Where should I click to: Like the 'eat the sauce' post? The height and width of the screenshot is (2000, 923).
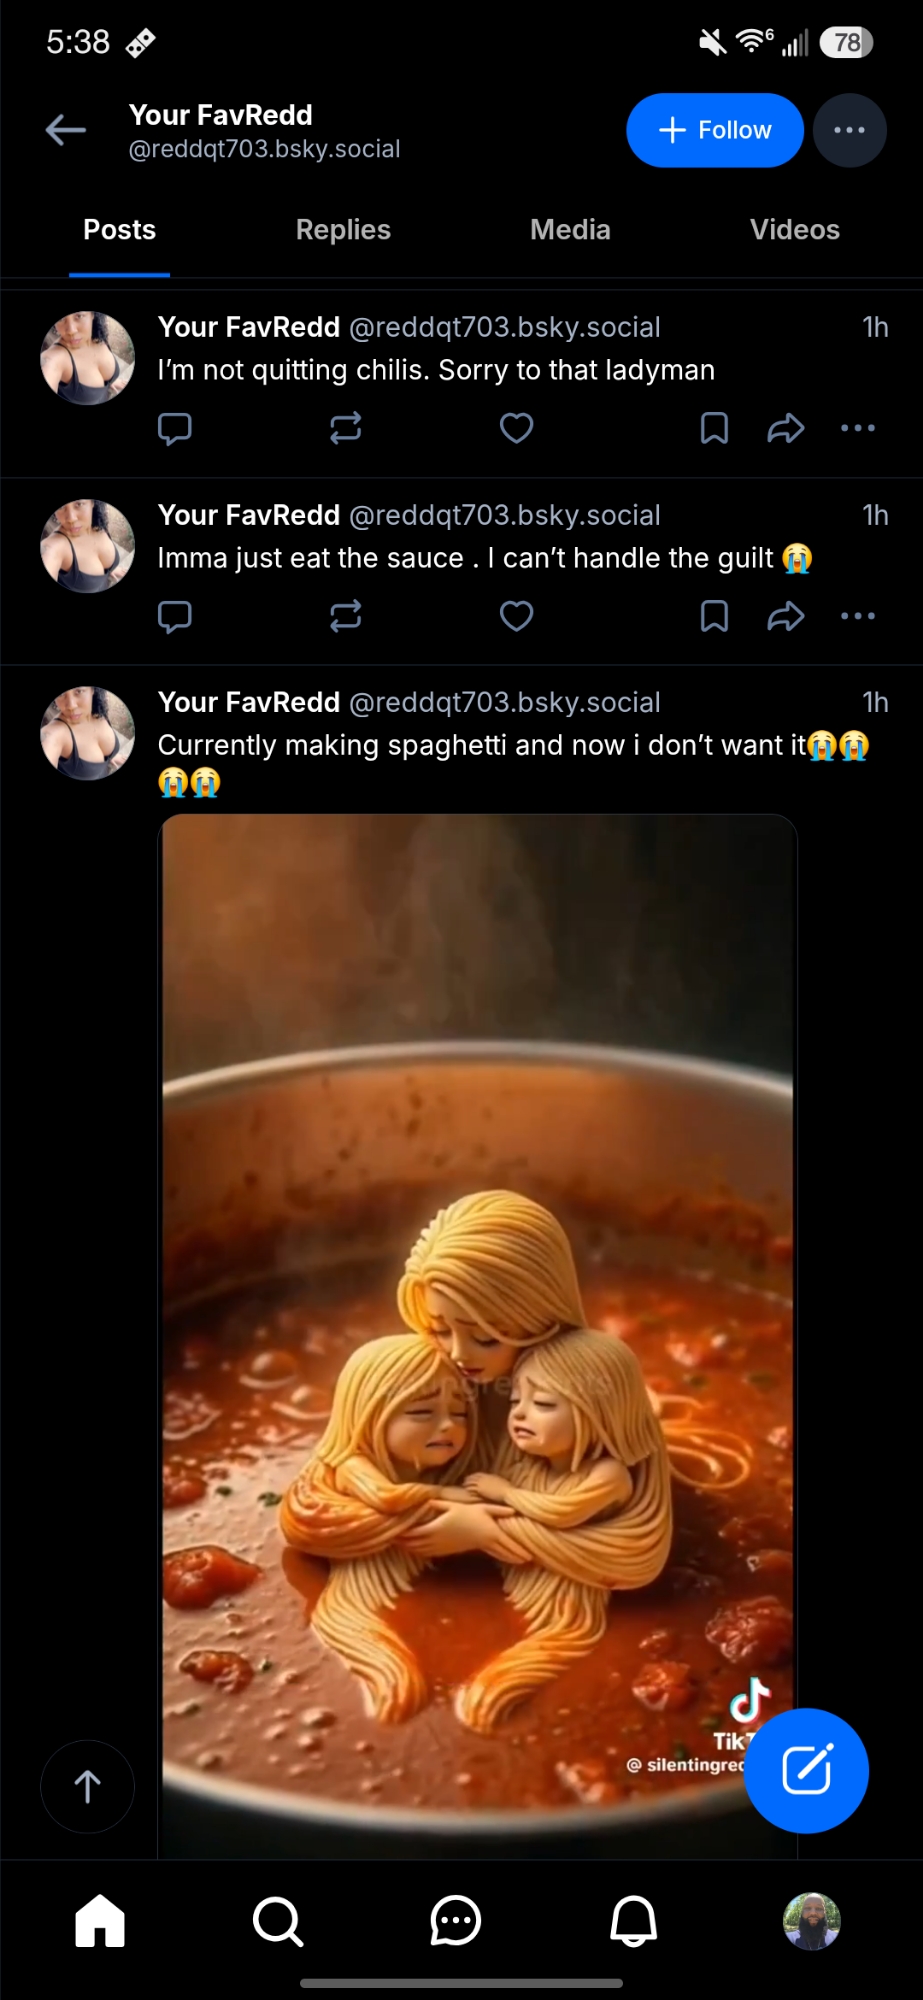[516, 616]
